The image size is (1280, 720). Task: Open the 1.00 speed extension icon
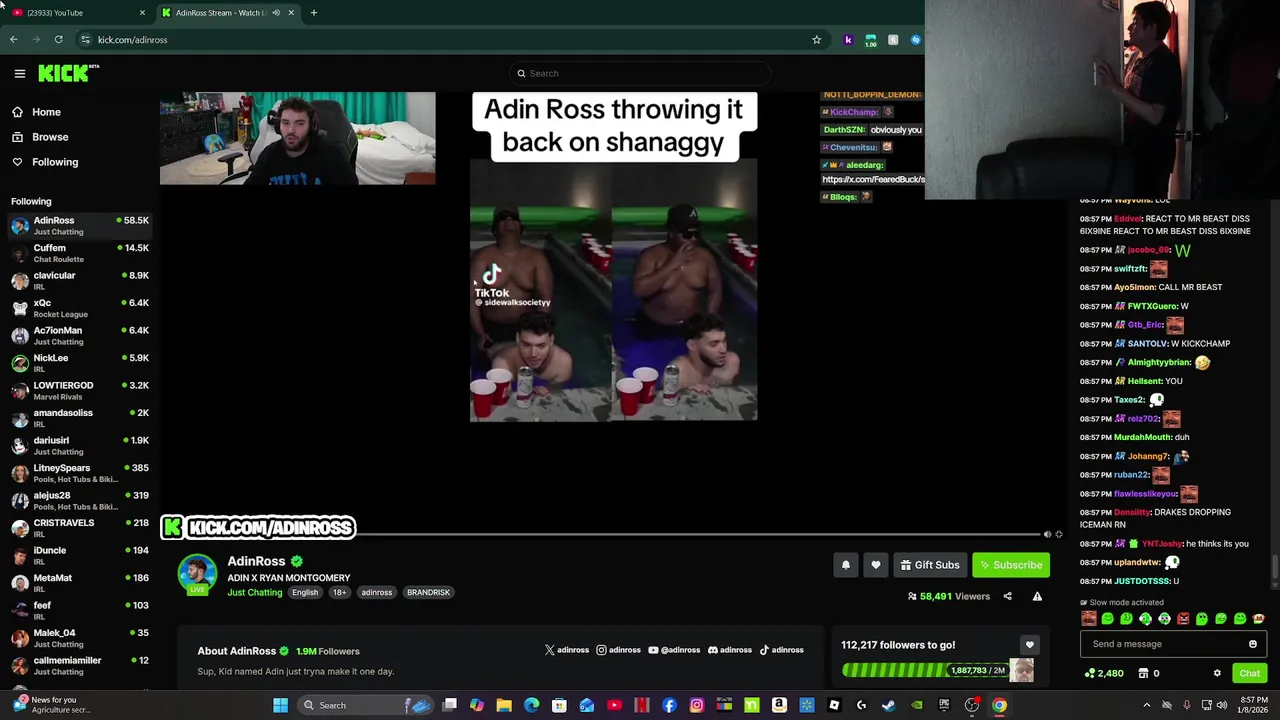tap(871, 40)
